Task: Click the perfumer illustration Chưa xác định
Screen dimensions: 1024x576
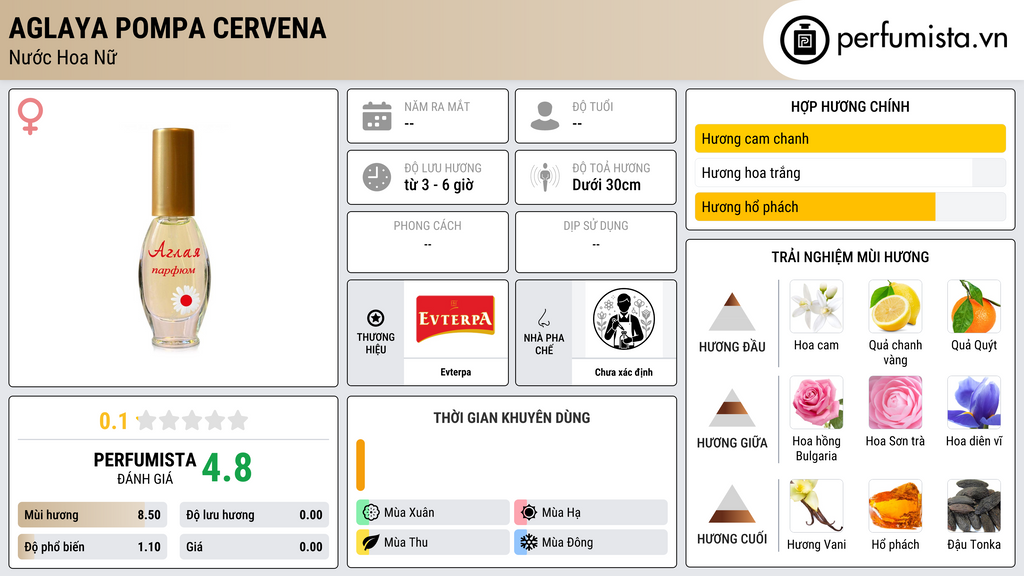Action: (x=624, y=319)
